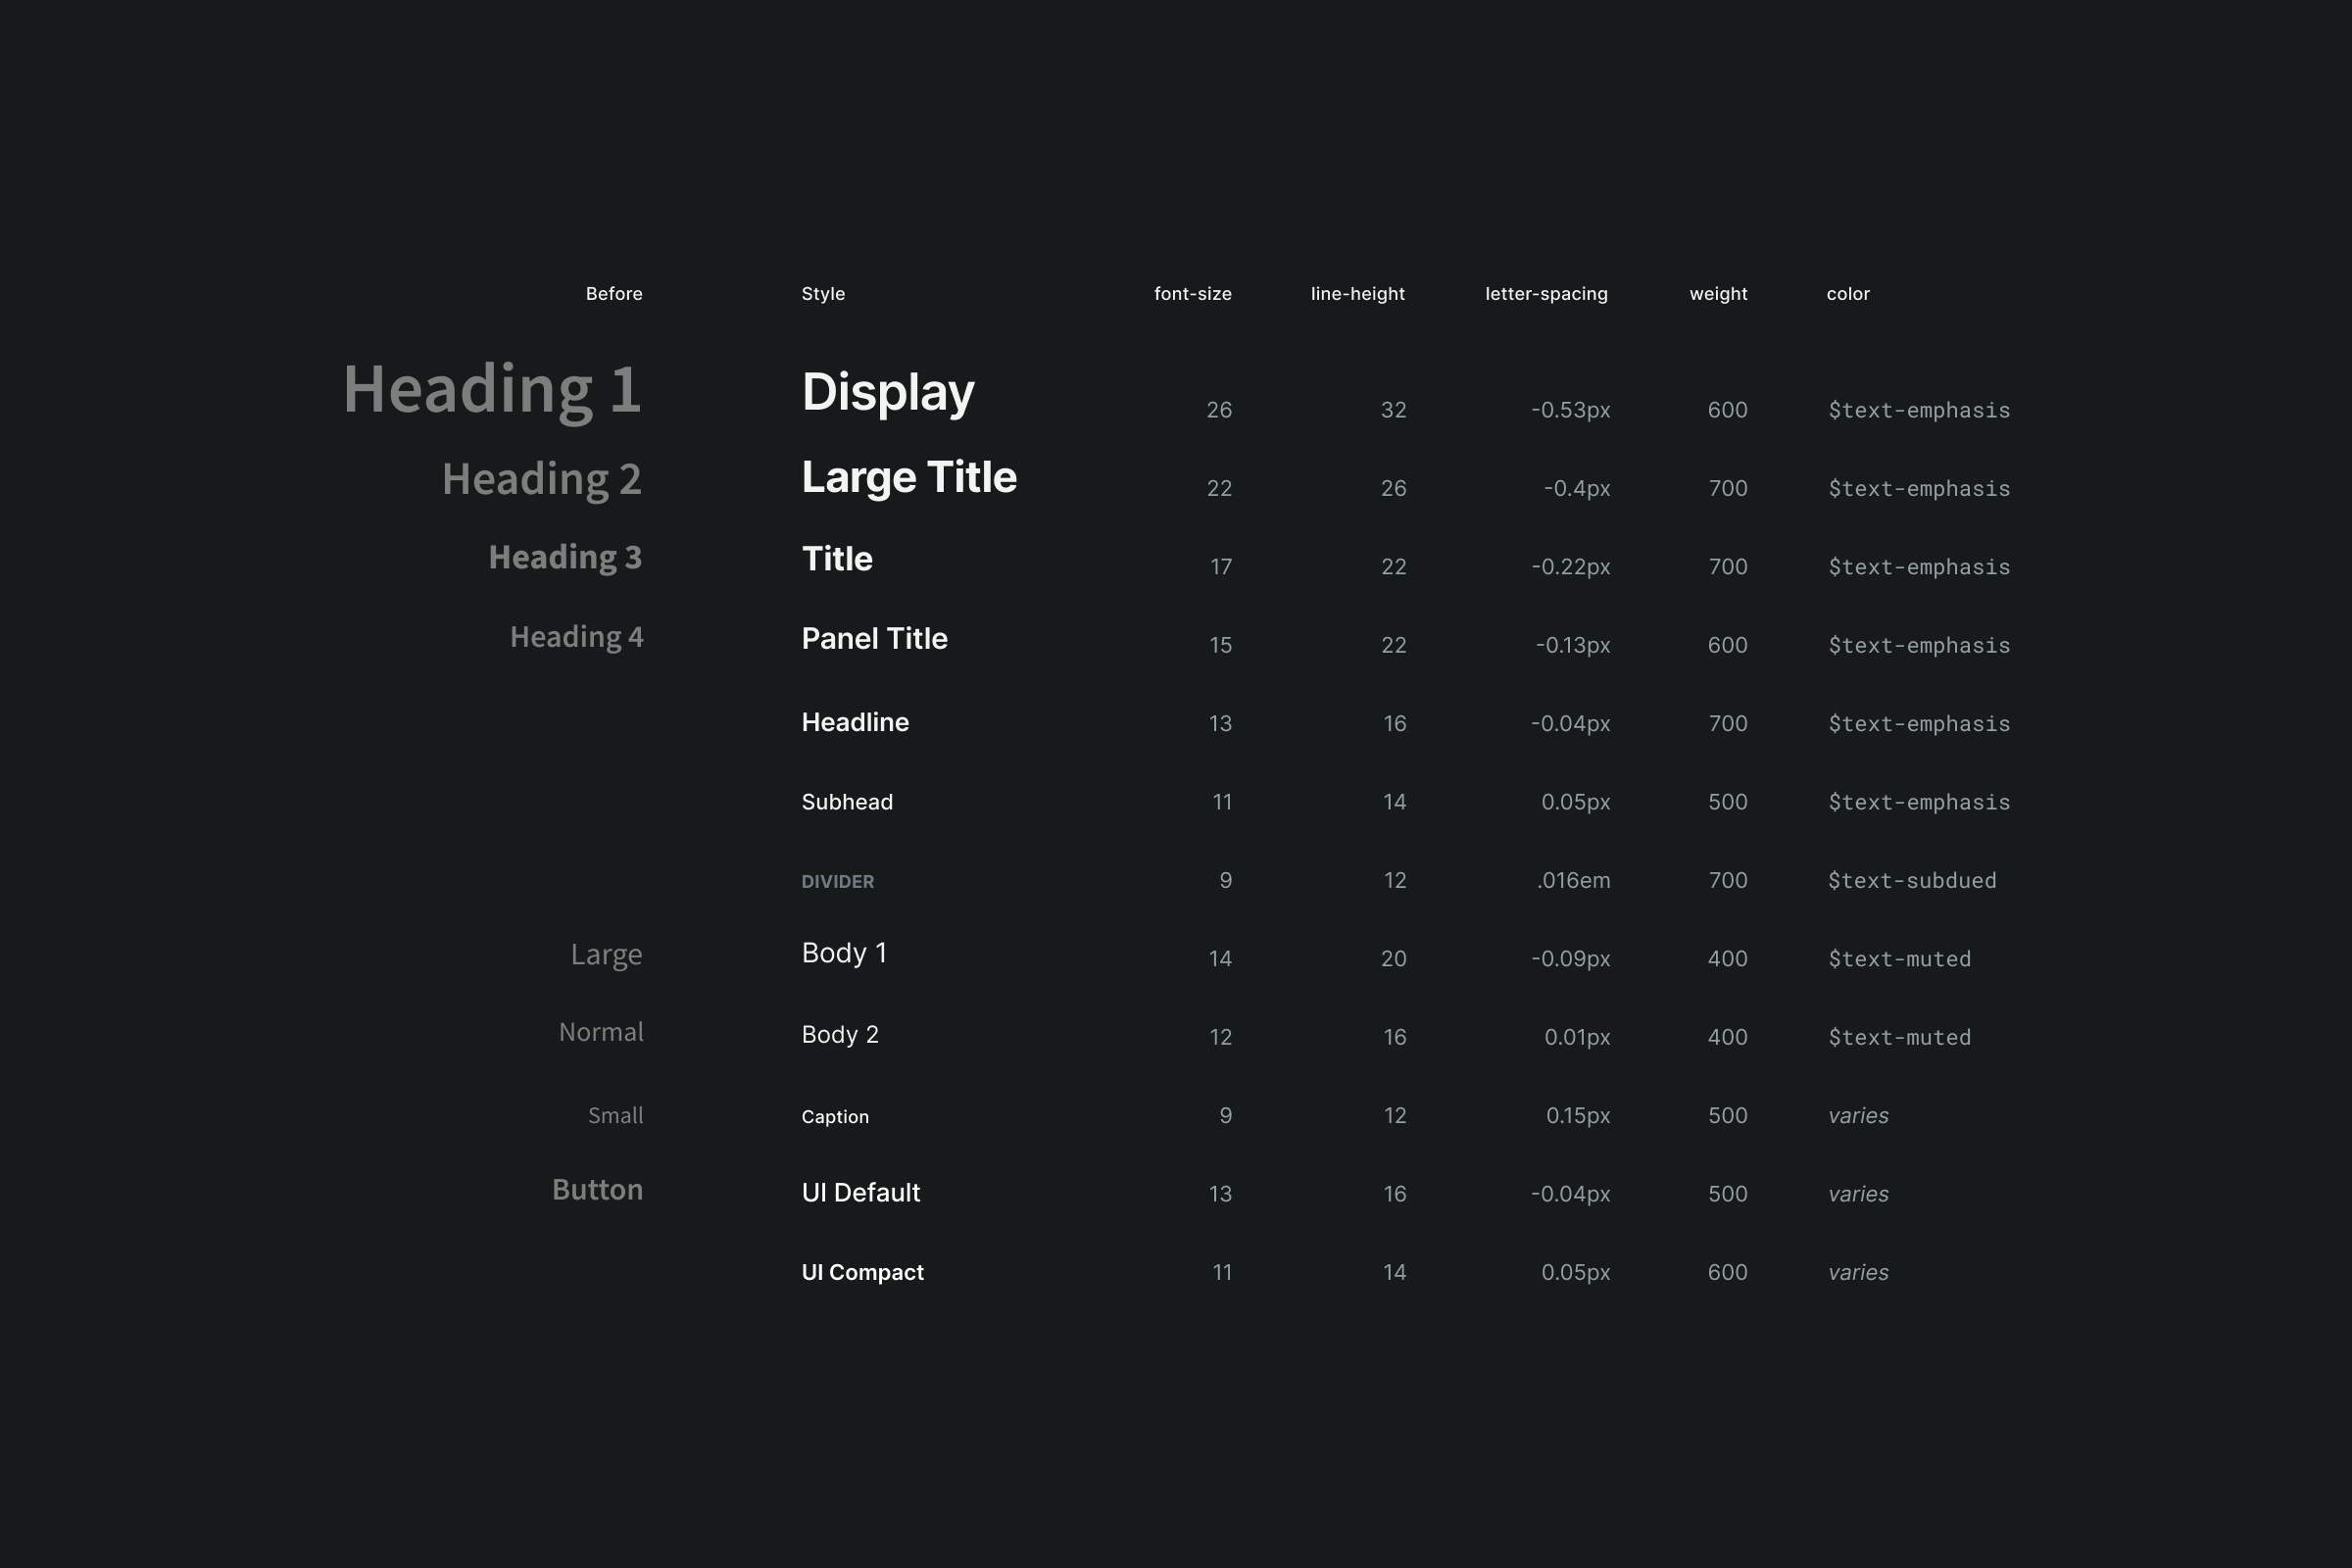Image resolution: width=2352 pixels, height=1568 pixels.
Task: Select the Body 1 text sample
Action: [843, 953]
